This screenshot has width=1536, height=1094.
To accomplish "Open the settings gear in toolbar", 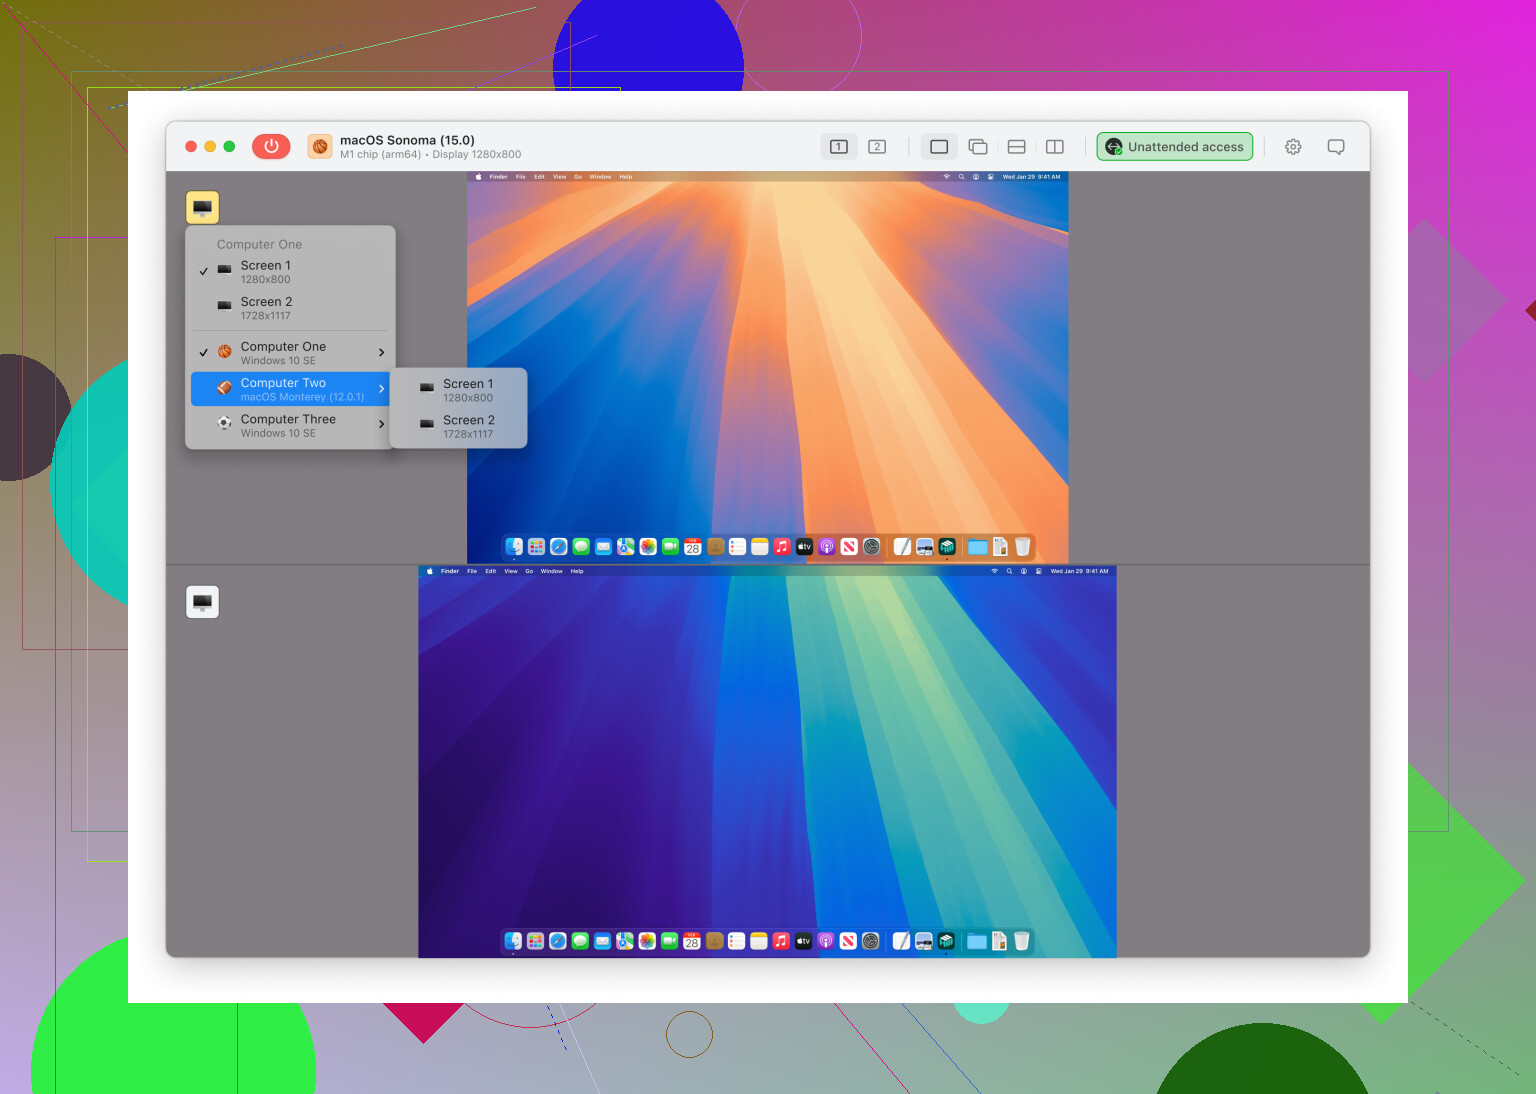I will click(1293, 147).
